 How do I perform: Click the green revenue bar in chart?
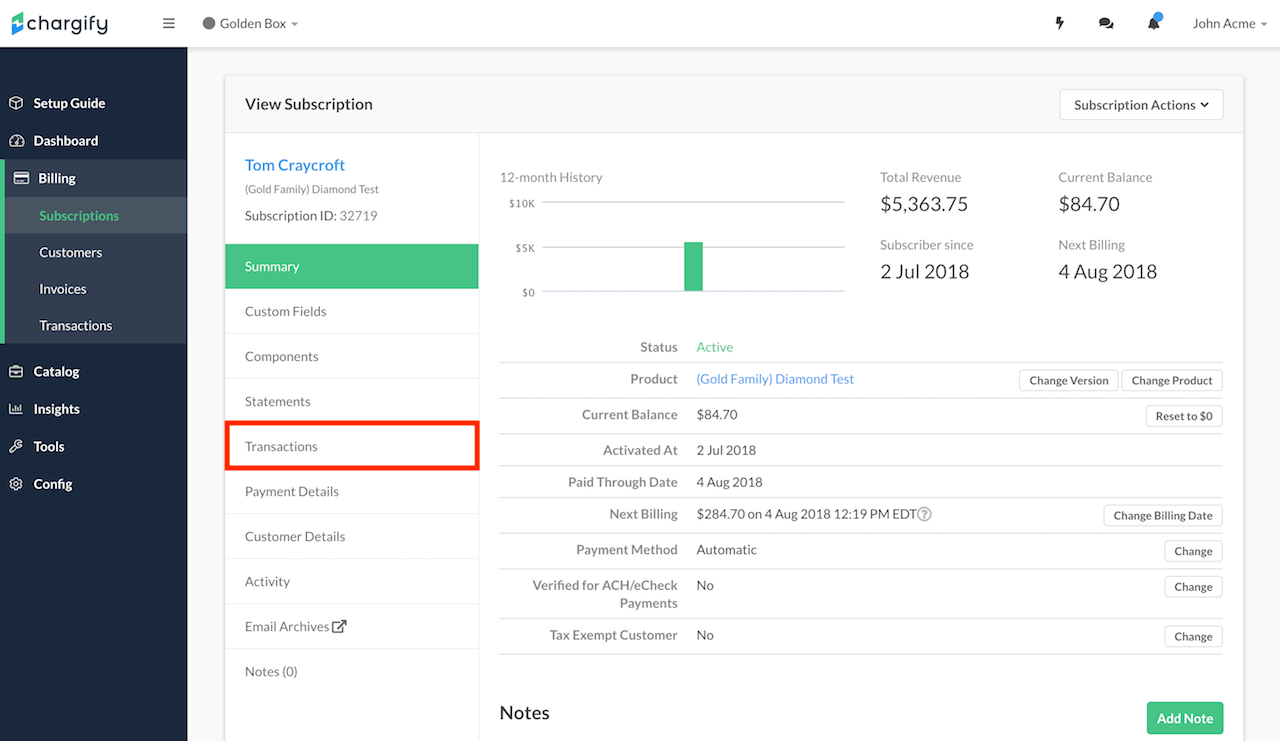693,267
